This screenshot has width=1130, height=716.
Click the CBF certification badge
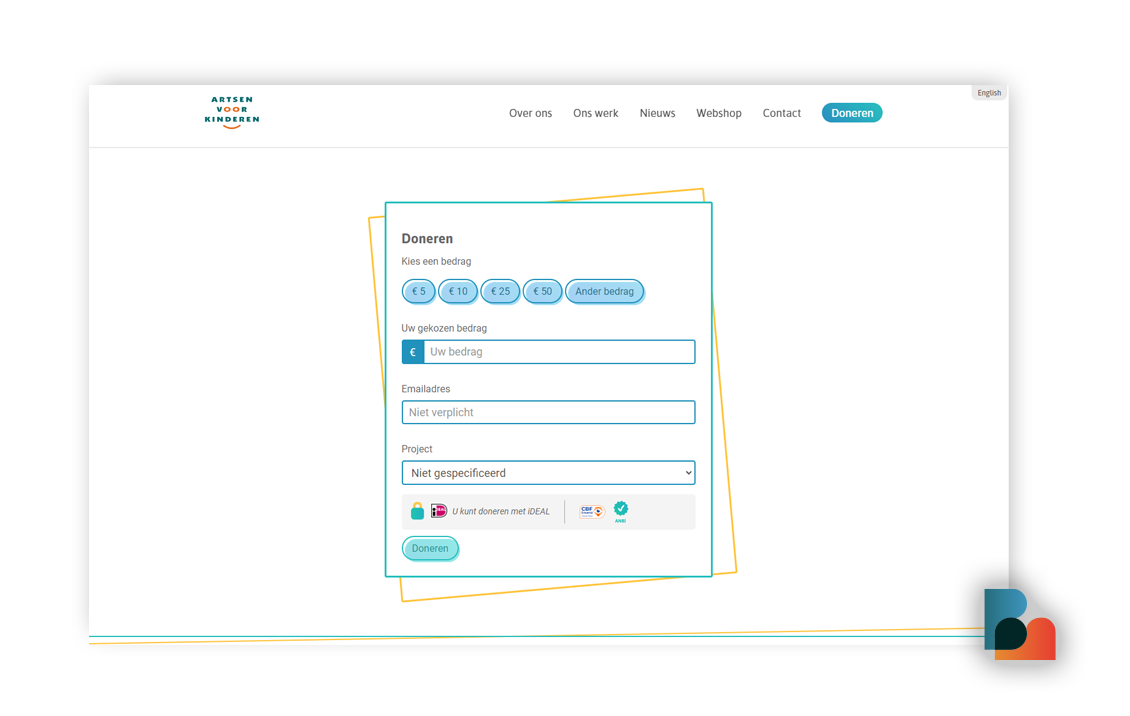[592, 511]
